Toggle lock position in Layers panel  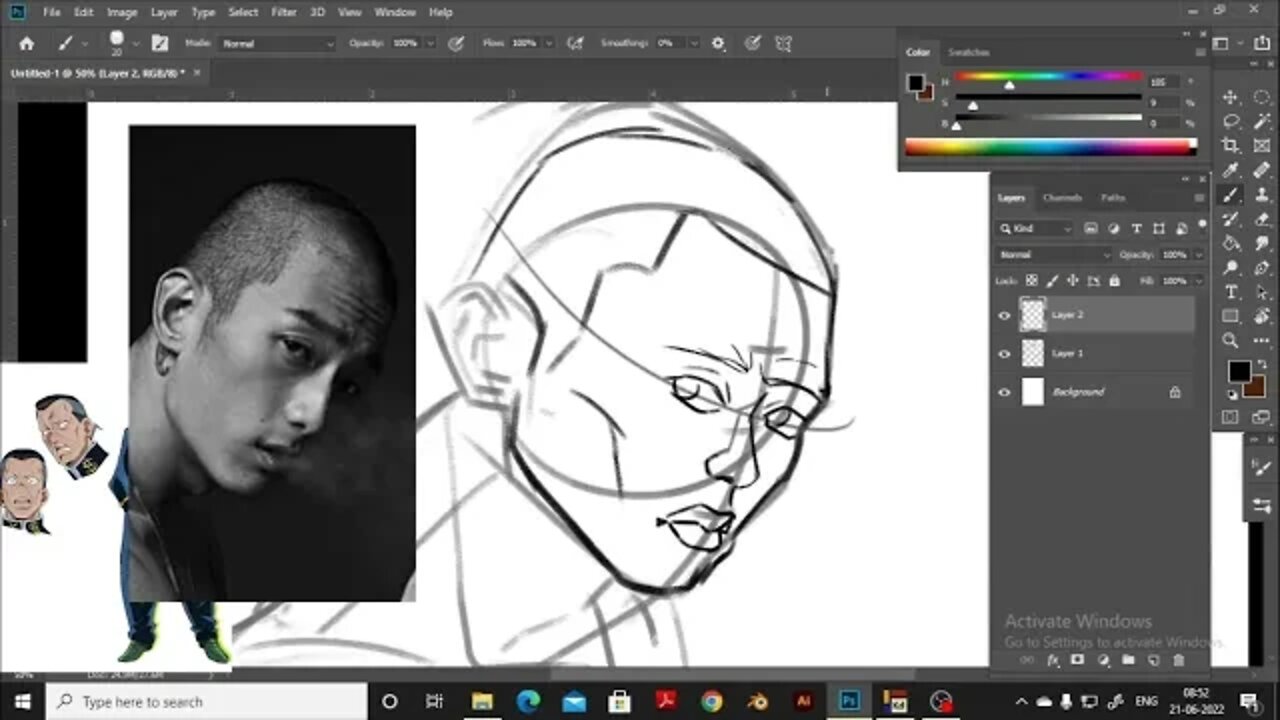[1074, 281]
